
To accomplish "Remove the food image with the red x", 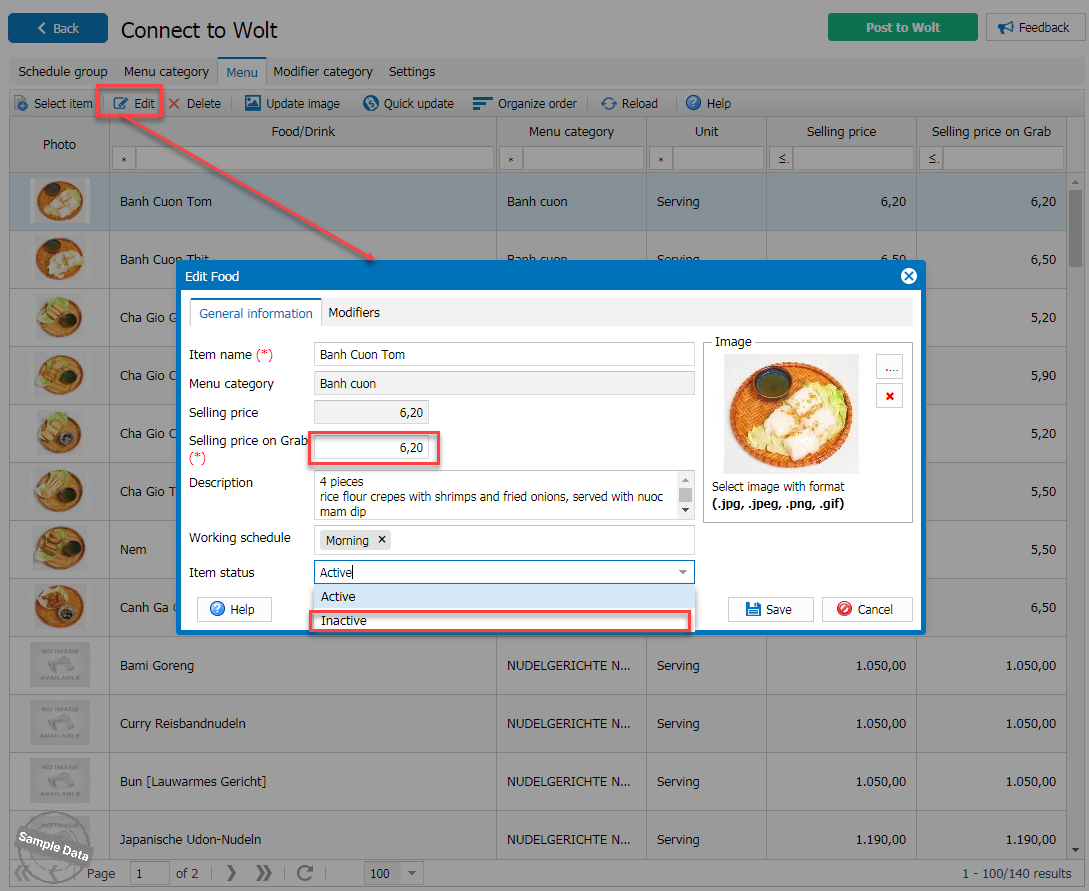I will (890, 396).
